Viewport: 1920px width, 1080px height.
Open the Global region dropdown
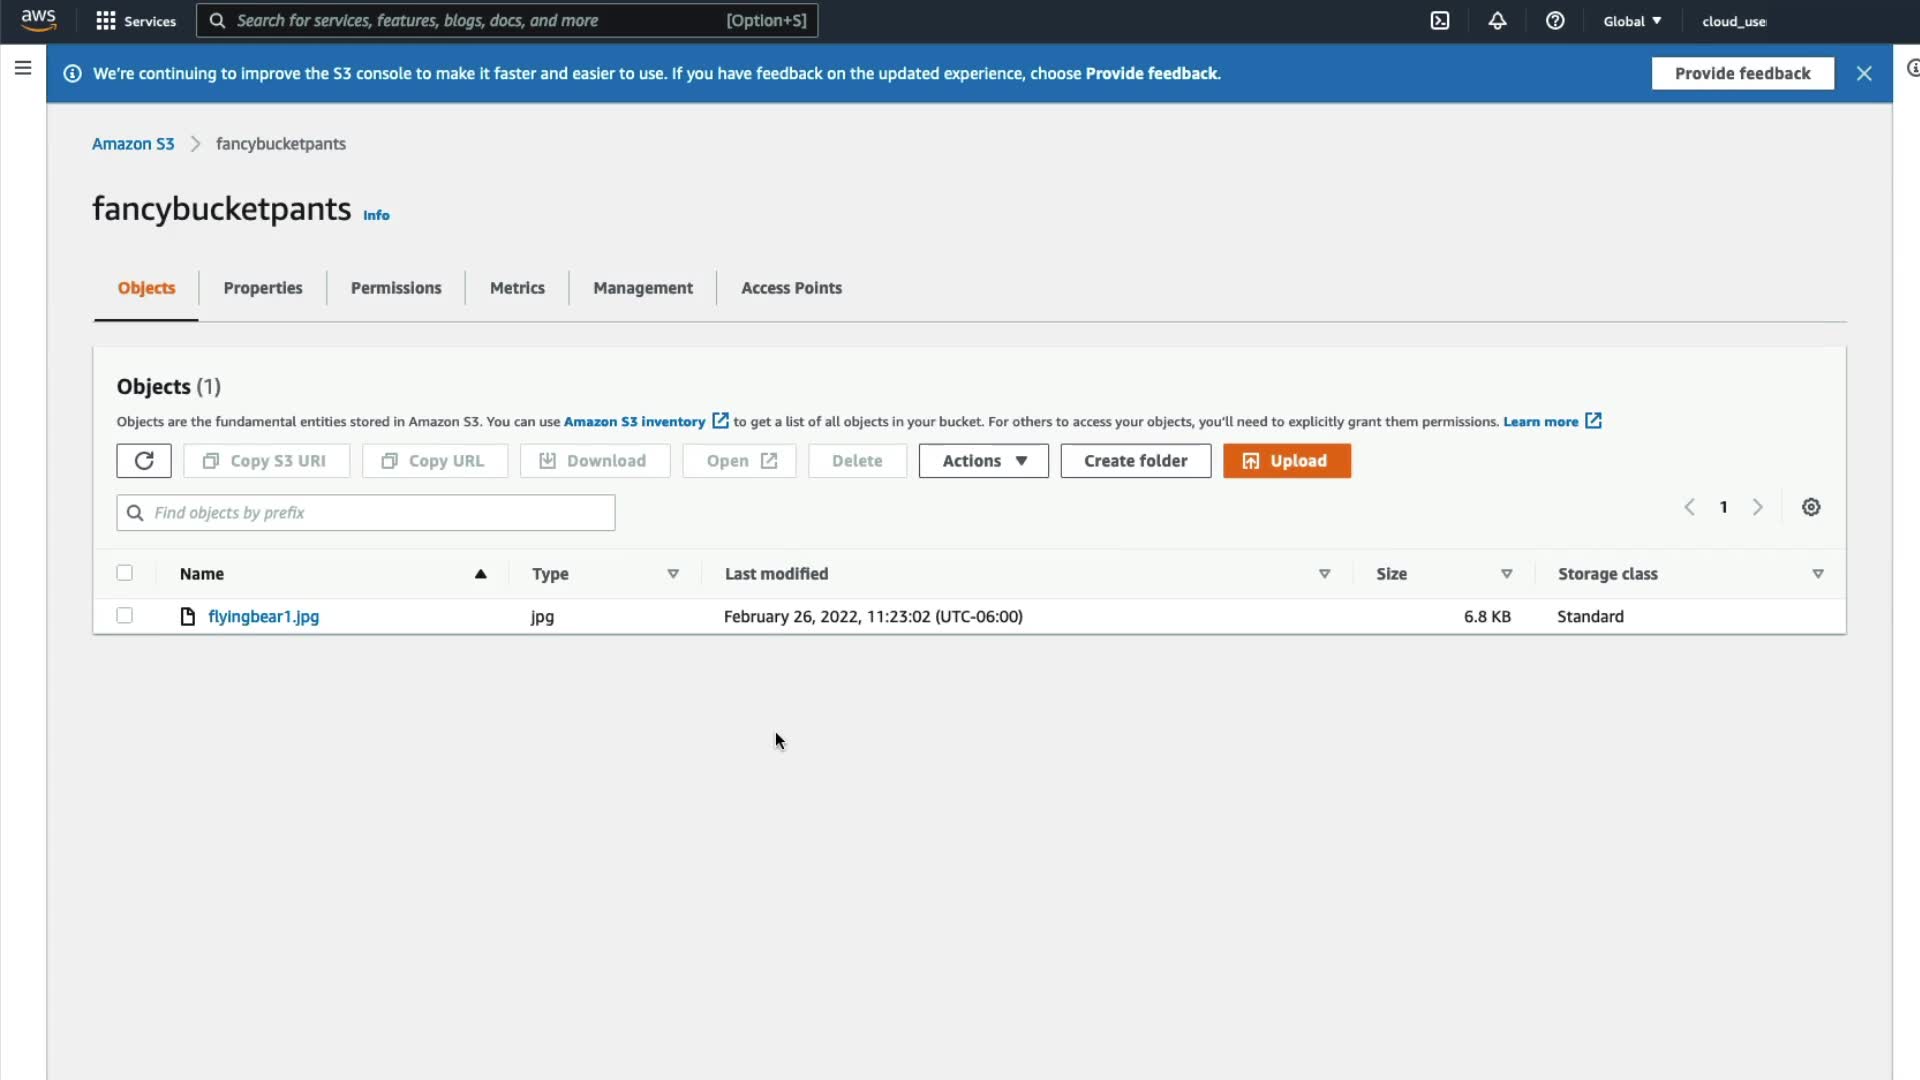point(1632,21)
